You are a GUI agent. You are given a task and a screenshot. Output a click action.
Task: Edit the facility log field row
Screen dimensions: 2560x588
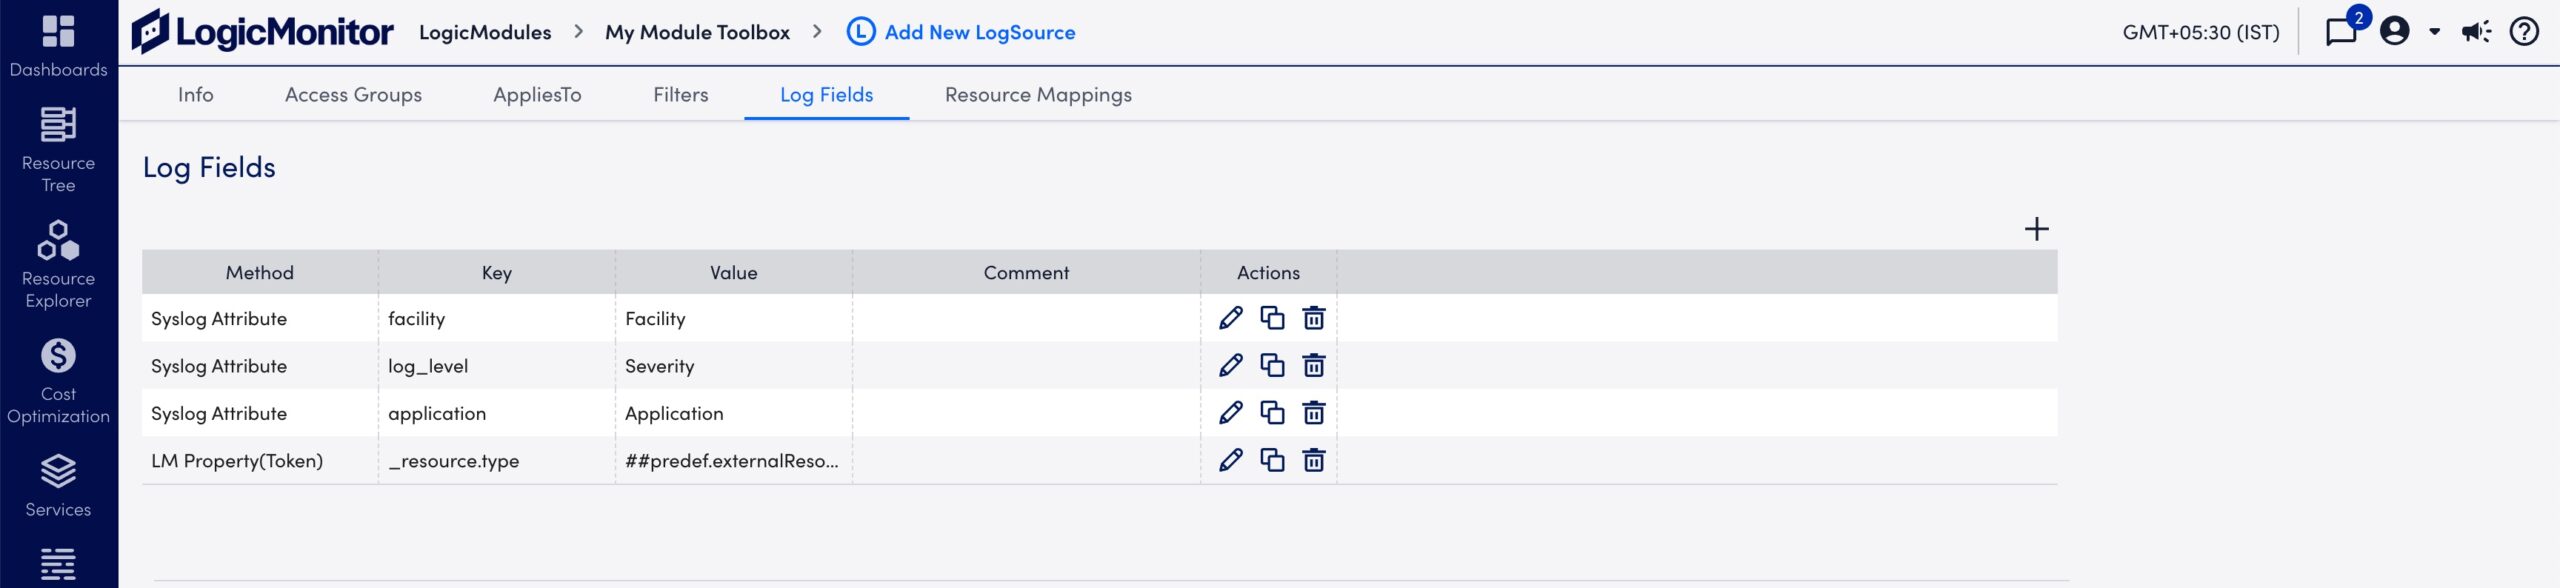click(x=1231, y=318)
